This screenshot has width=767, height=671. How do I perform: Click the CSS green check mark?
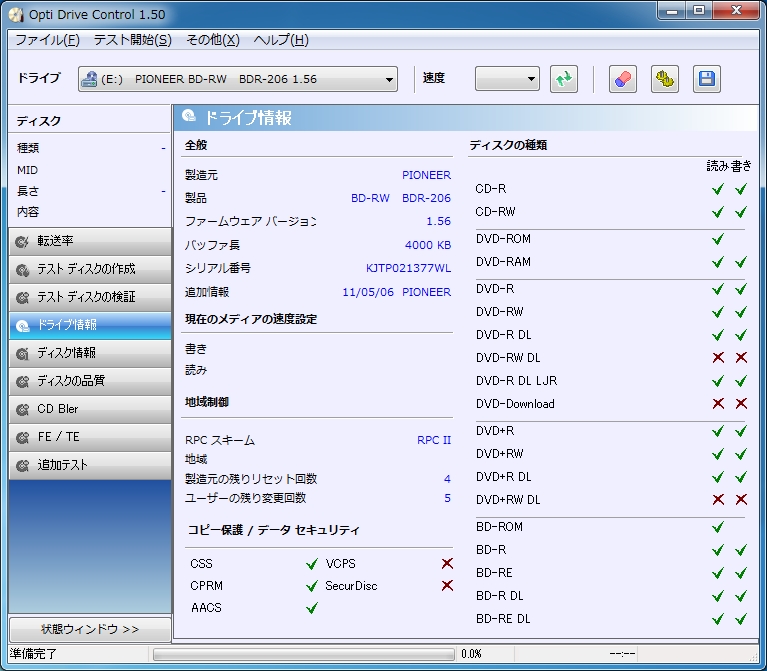tap(312, 564)
